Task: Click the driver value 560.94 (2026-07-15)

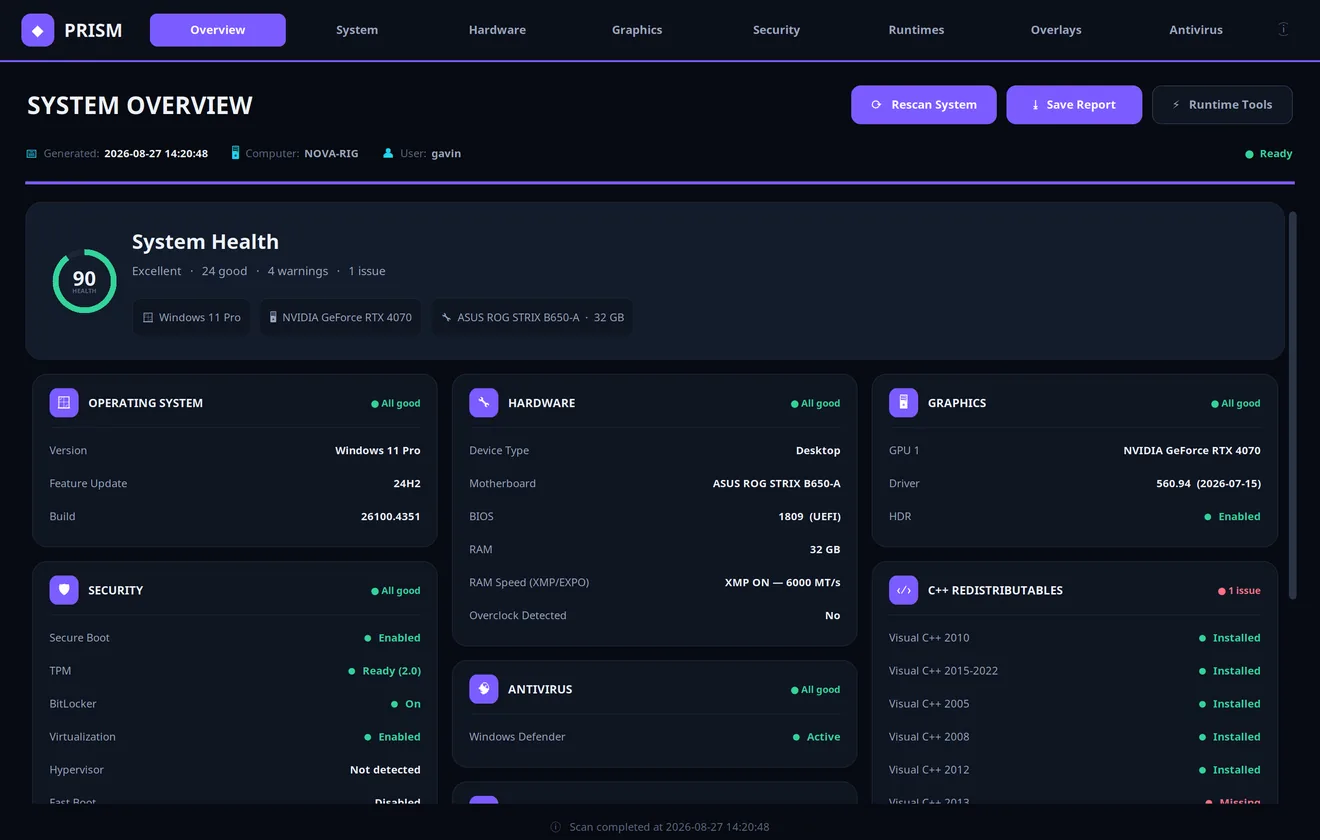Action: click(x=1208, y=484)
